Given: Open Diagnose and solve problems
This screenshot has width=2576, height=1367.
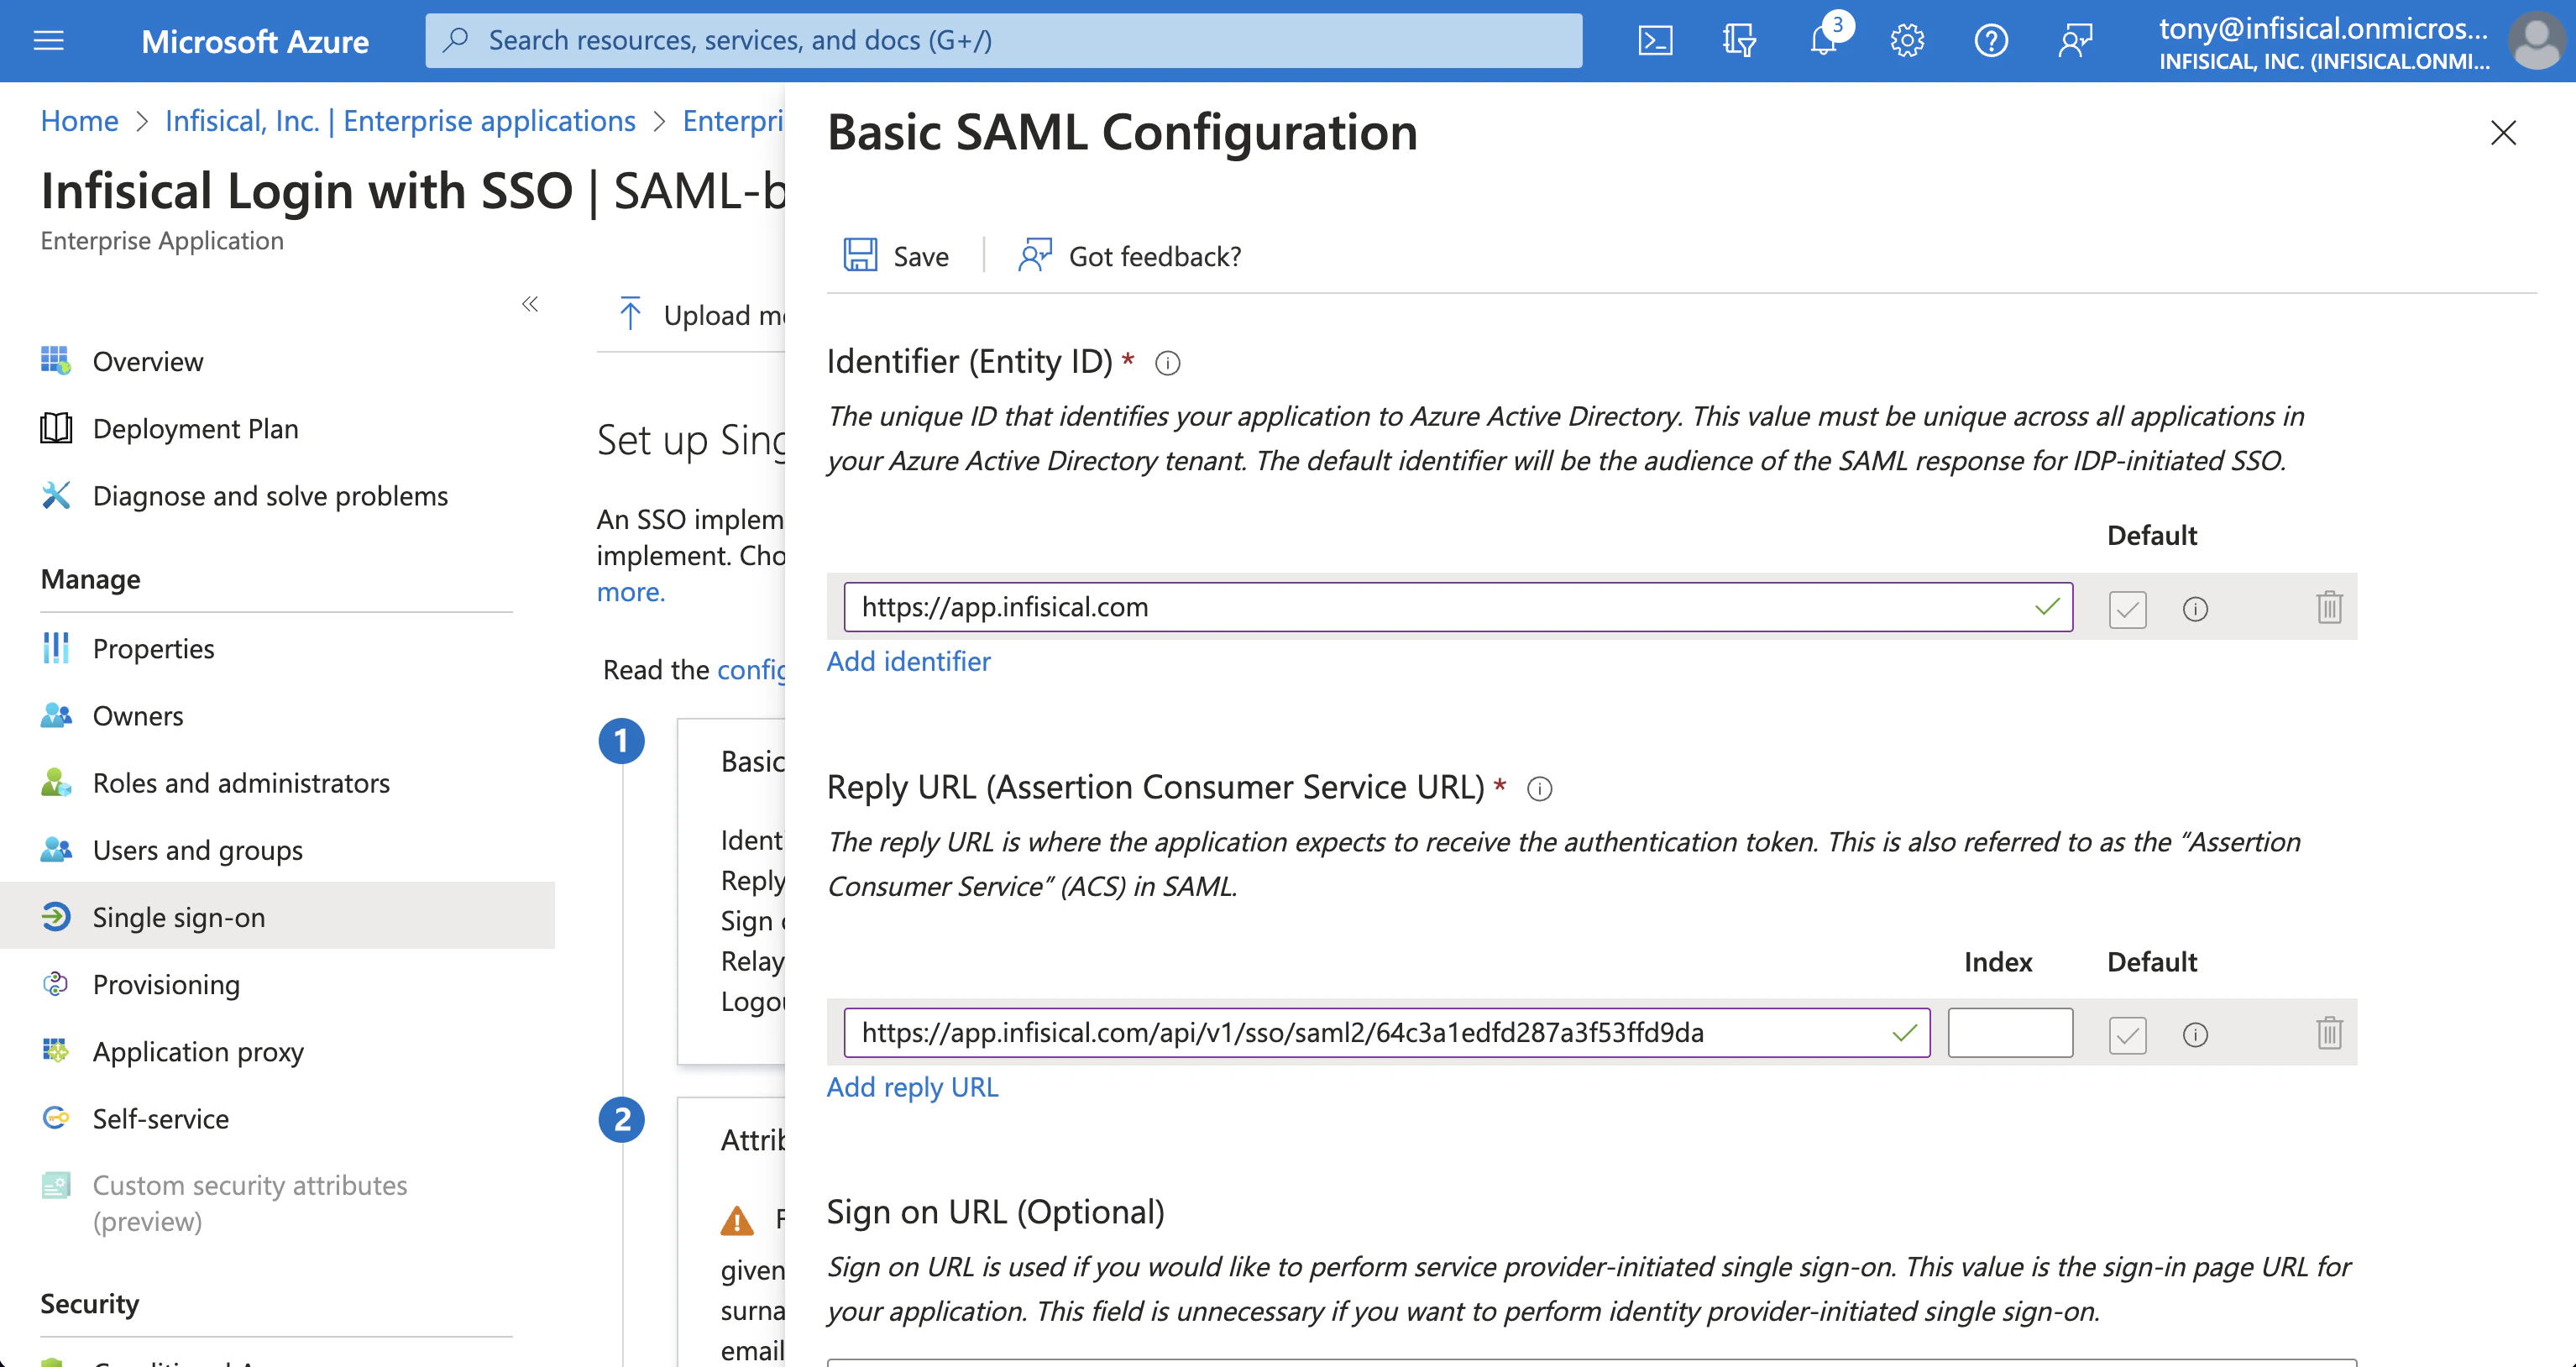Looking at the screenshot, I should [x=270, y=496].
